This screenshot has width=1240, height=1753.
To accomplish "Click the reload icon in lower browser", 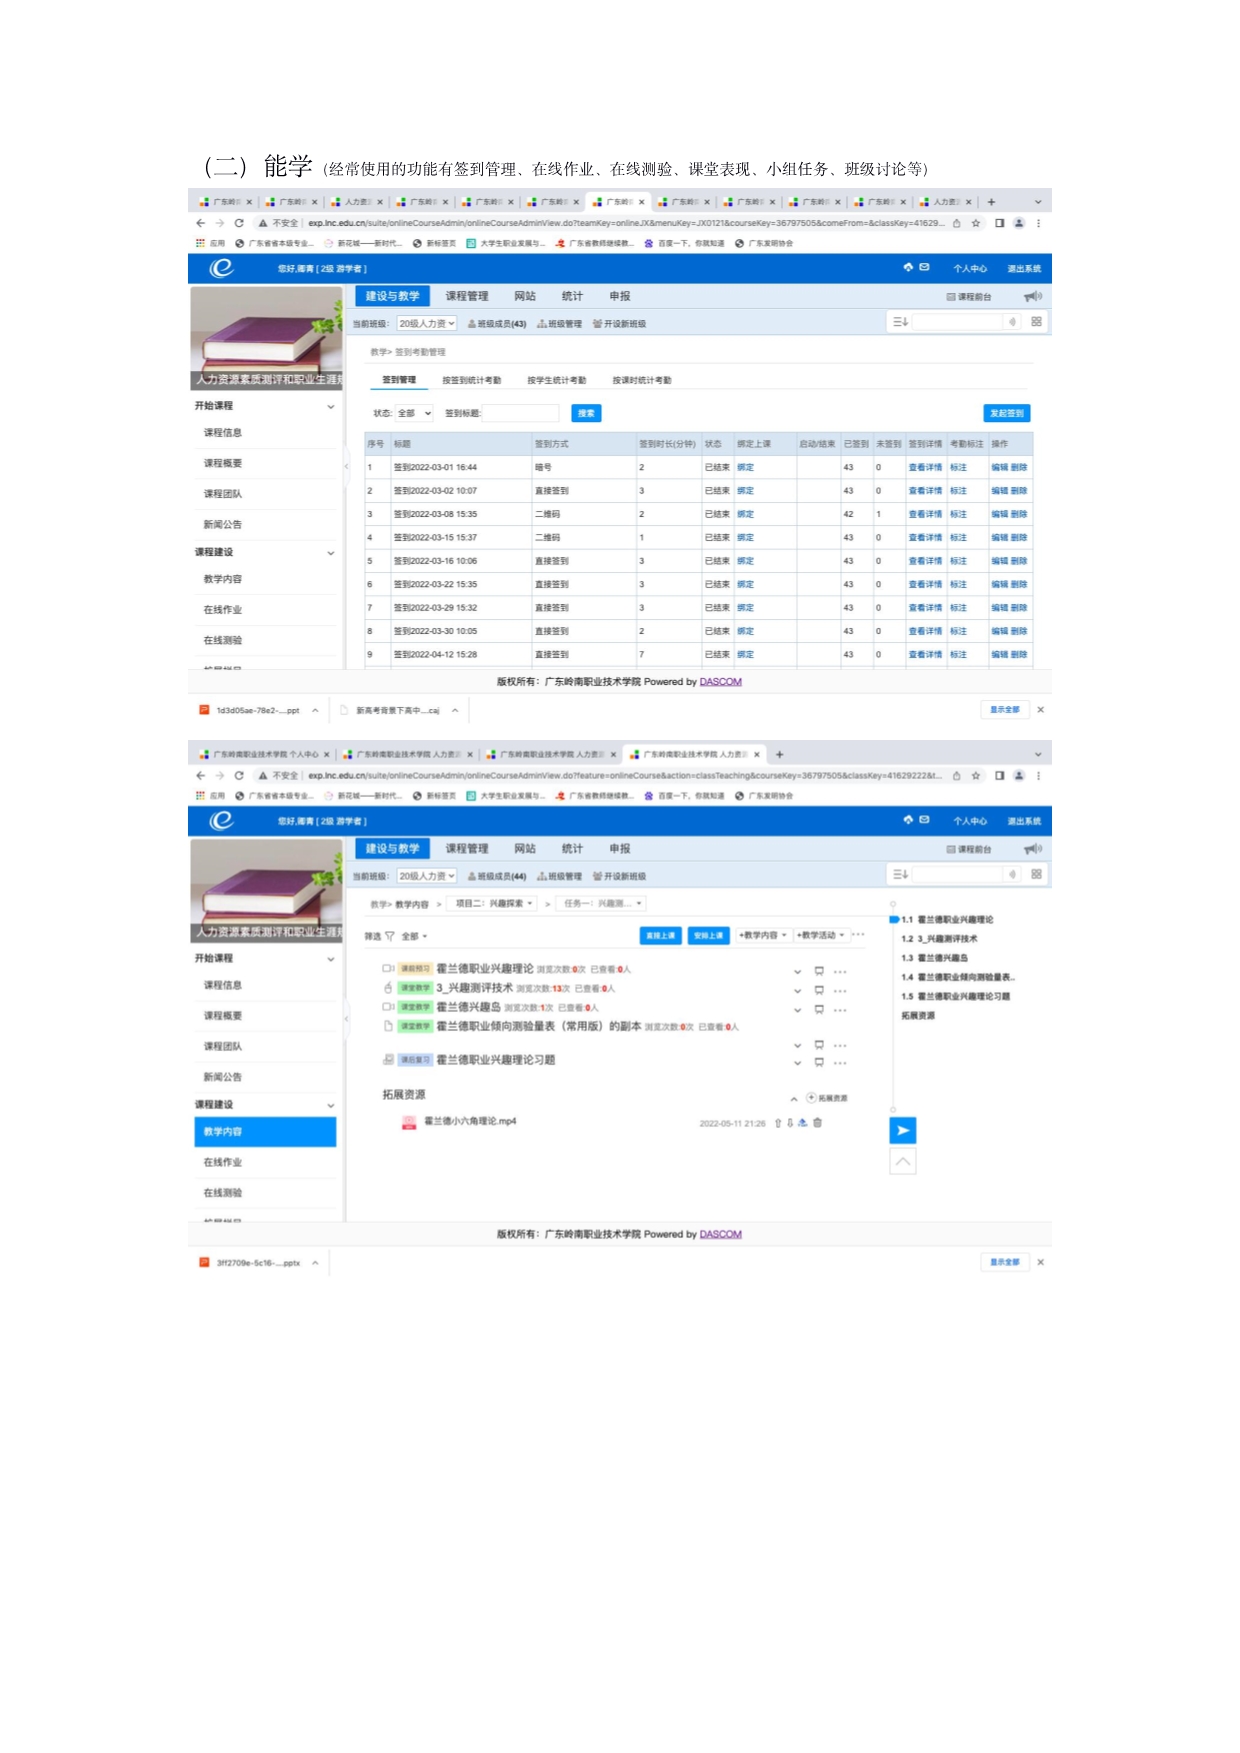I will pos(239,775).
